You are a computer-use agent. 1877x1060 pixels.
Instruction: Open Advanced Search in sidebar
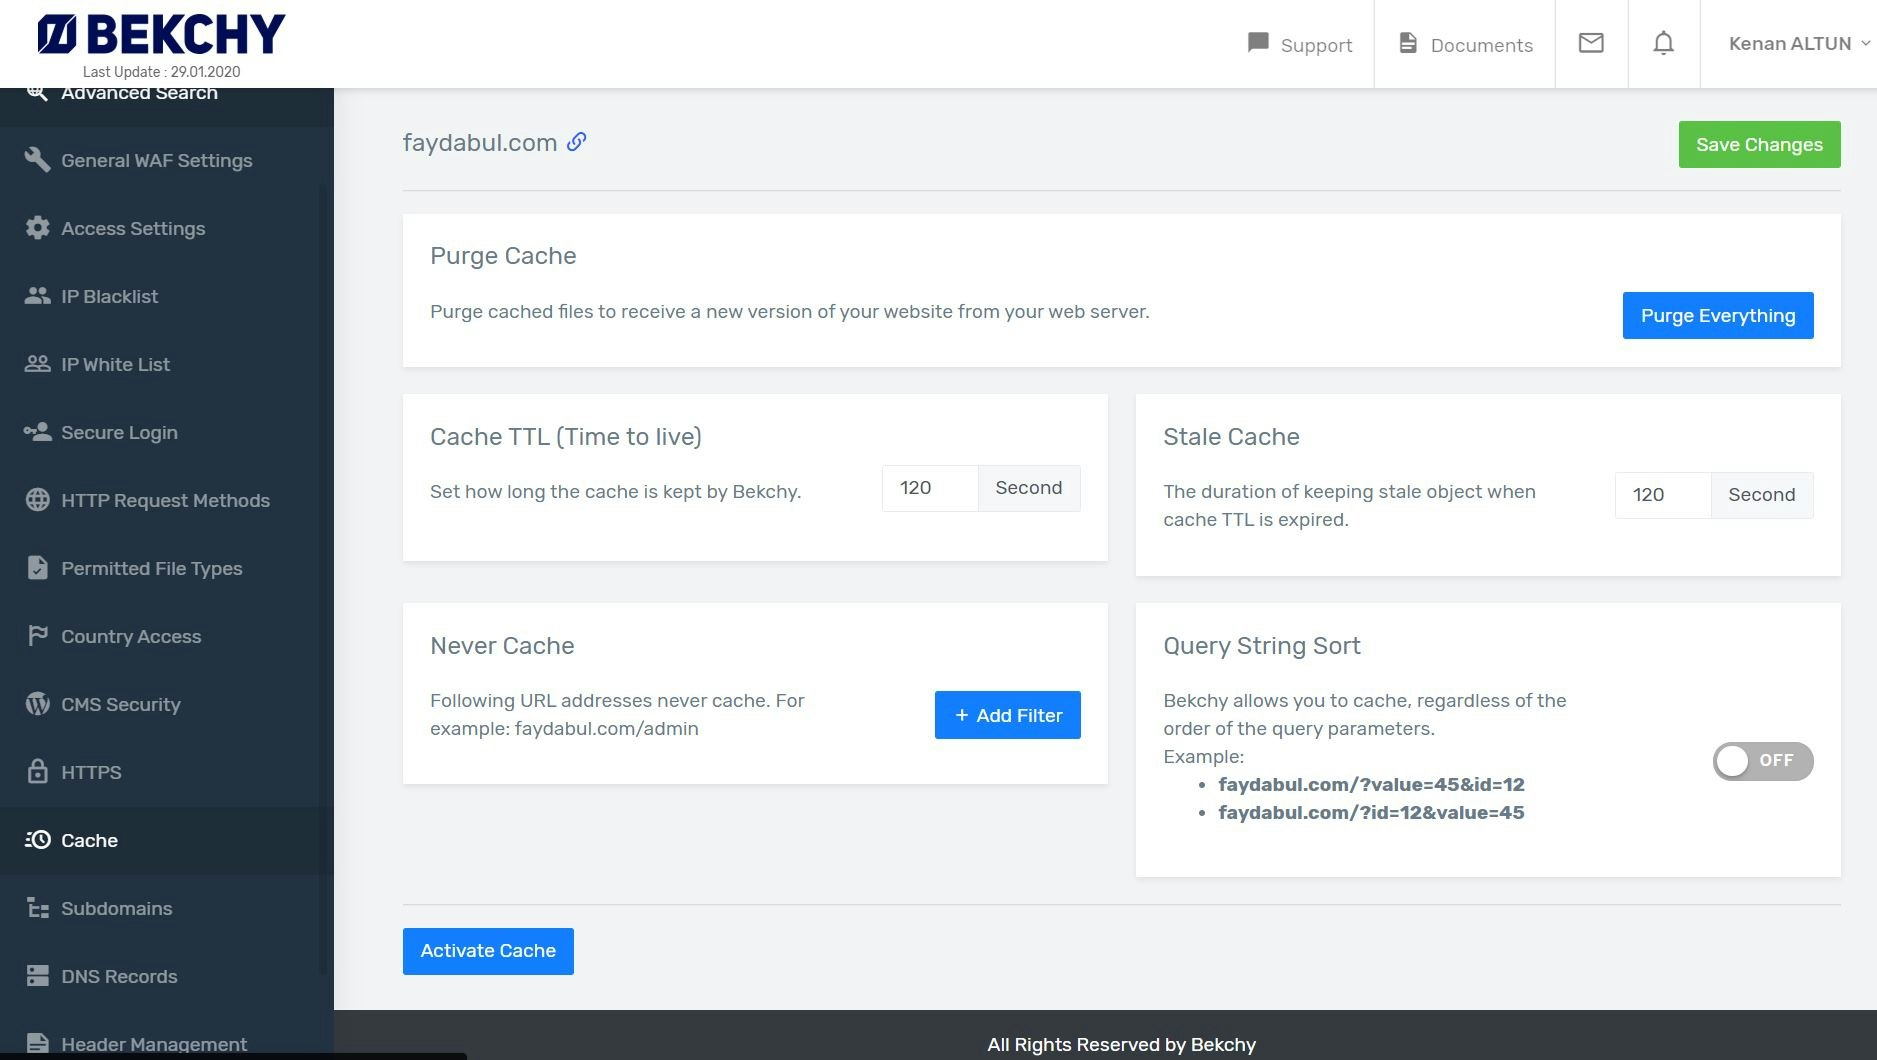point(167,105)
